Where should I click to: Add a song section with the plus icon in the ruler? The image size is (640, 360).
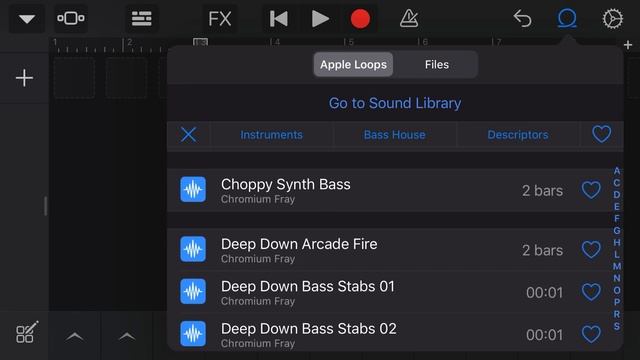point(628,45)
